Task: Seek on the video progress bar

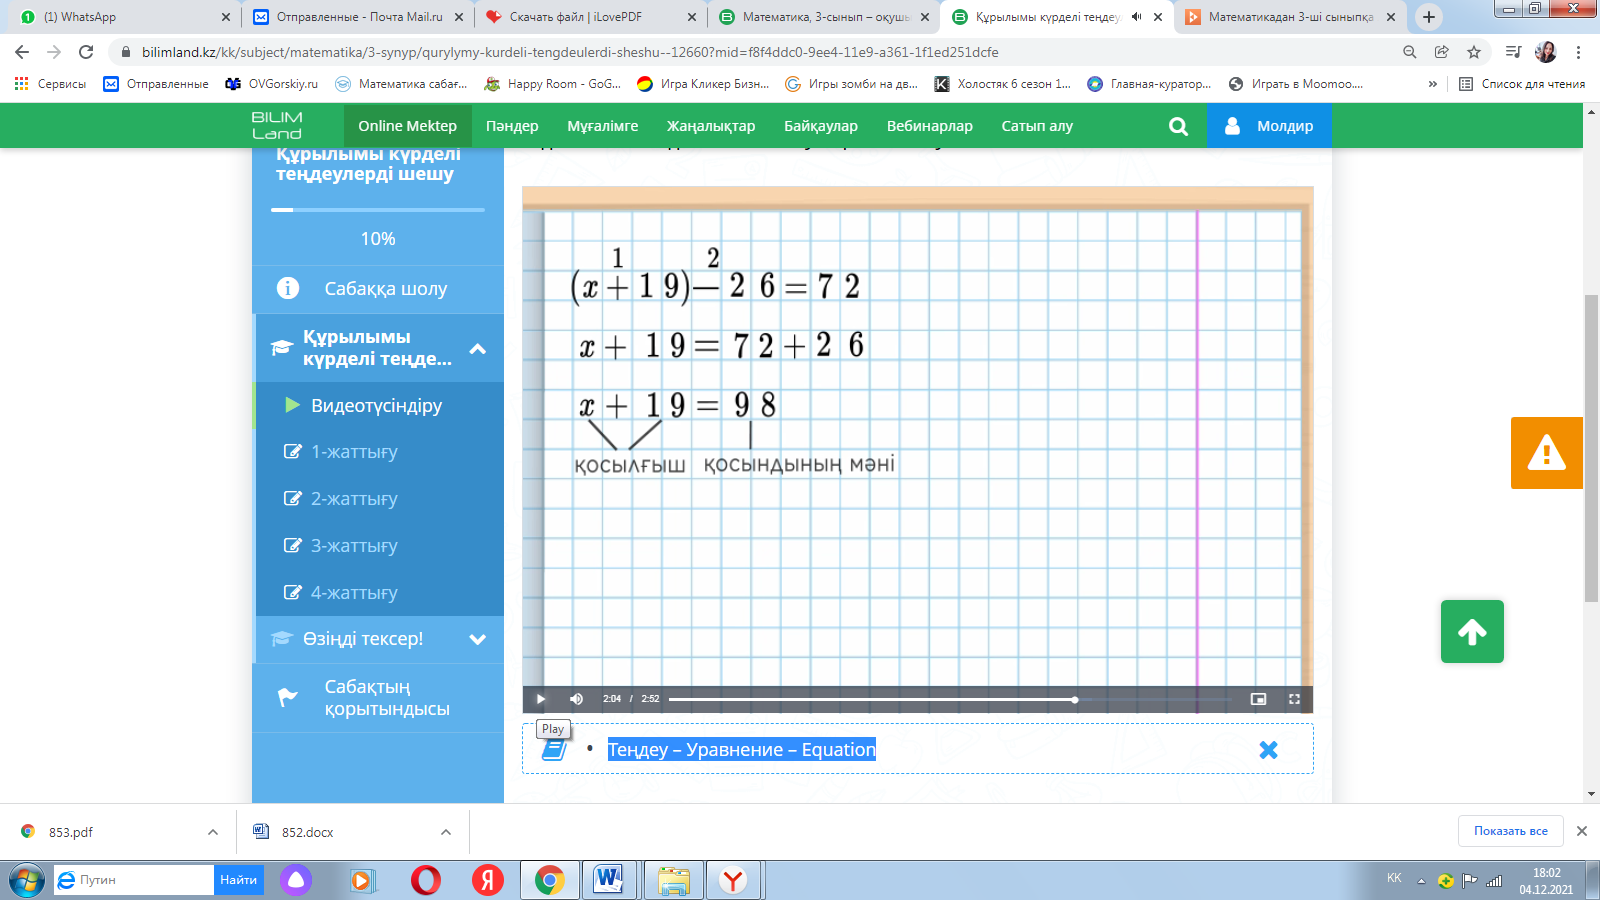Action: pyautogui.click(x=952, y=699)
